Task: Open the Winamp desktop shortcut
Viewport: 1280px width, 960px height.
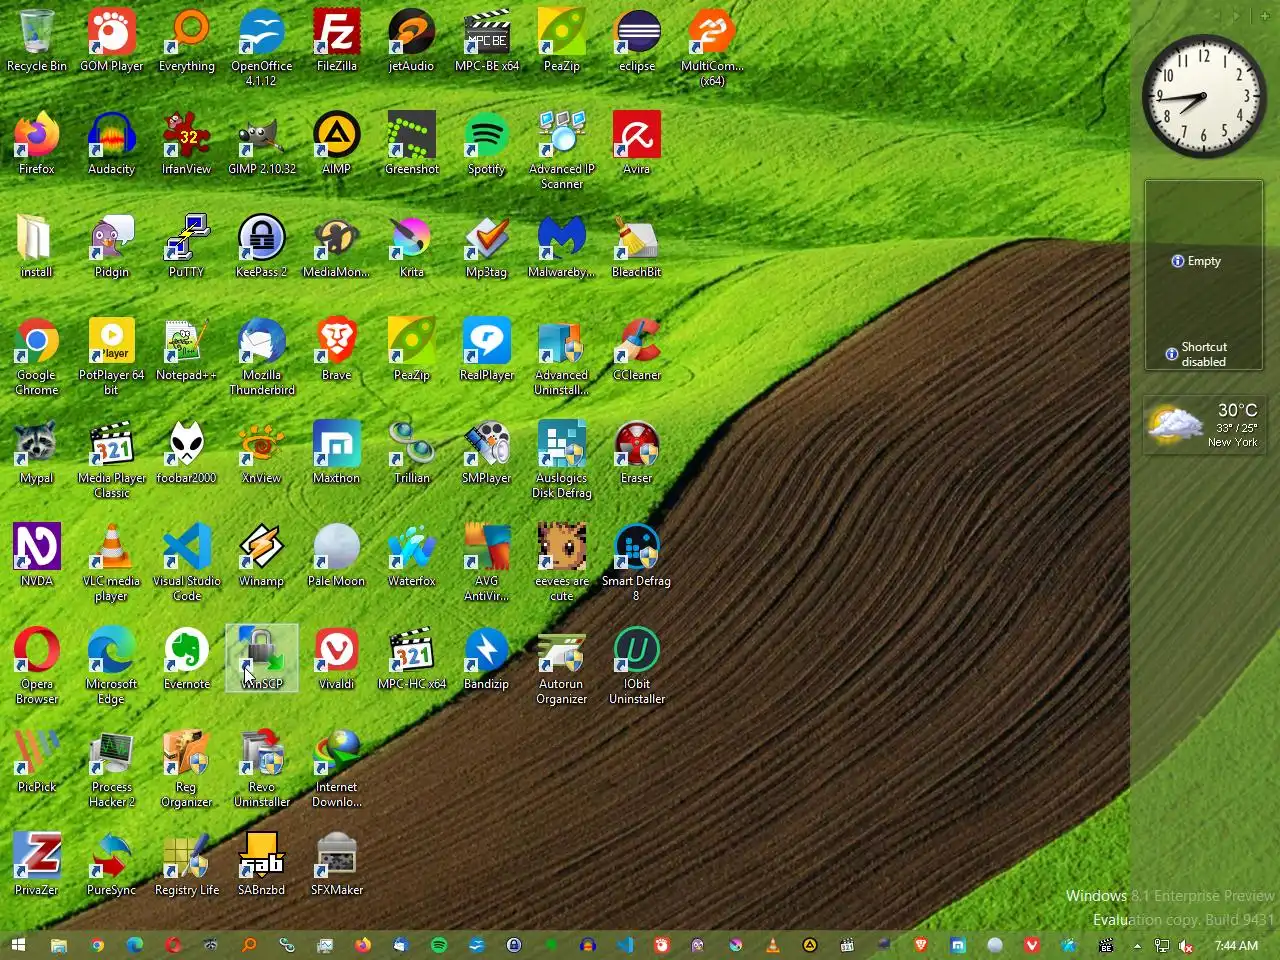Action: click(x=262, y=556)
